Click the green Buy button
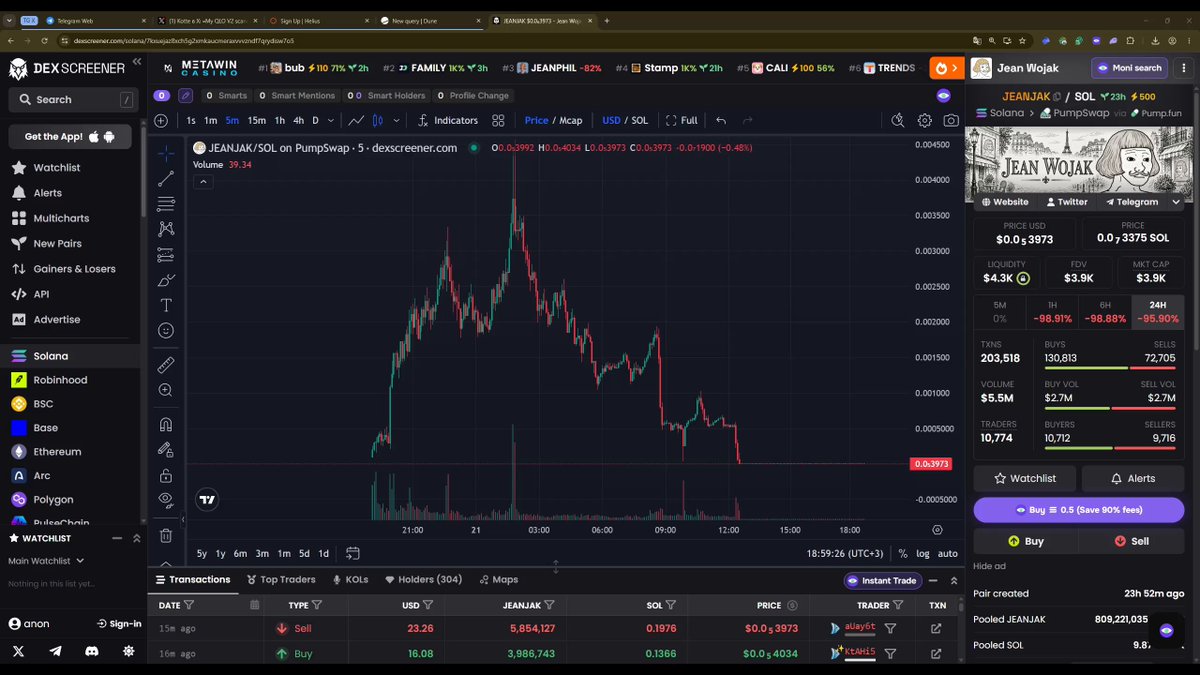This screenshot has height=675, width=1200. pyautogui.click(x=1026, y=541)
